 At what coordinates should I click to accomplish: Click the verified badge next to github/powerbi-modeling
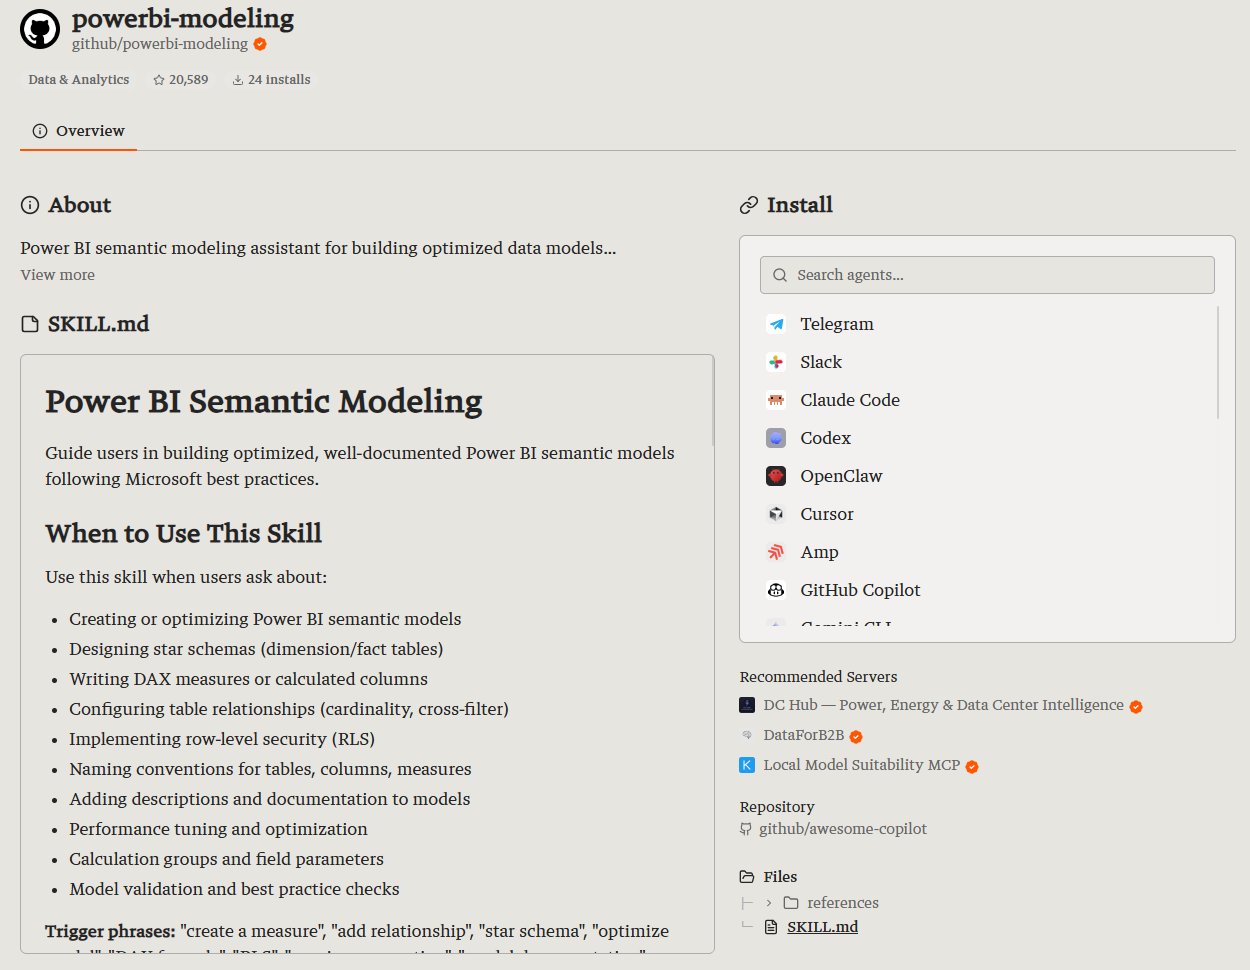click(260, 44)
